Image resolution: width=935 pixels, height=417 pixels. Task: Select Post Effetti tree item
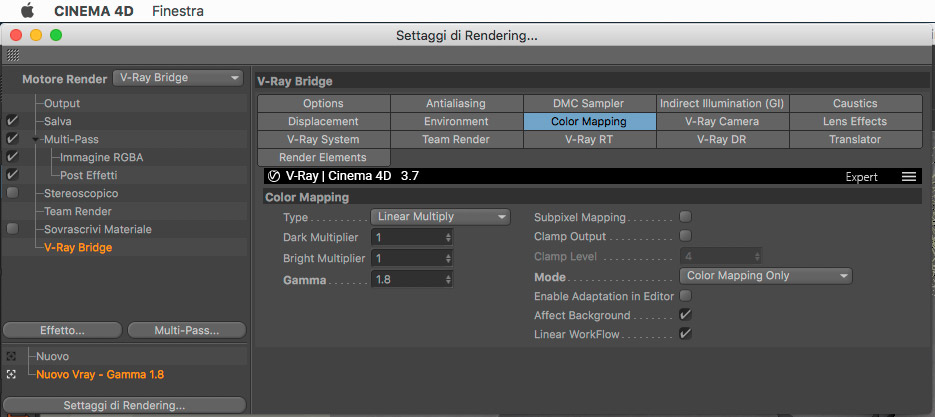coord(88,175)
